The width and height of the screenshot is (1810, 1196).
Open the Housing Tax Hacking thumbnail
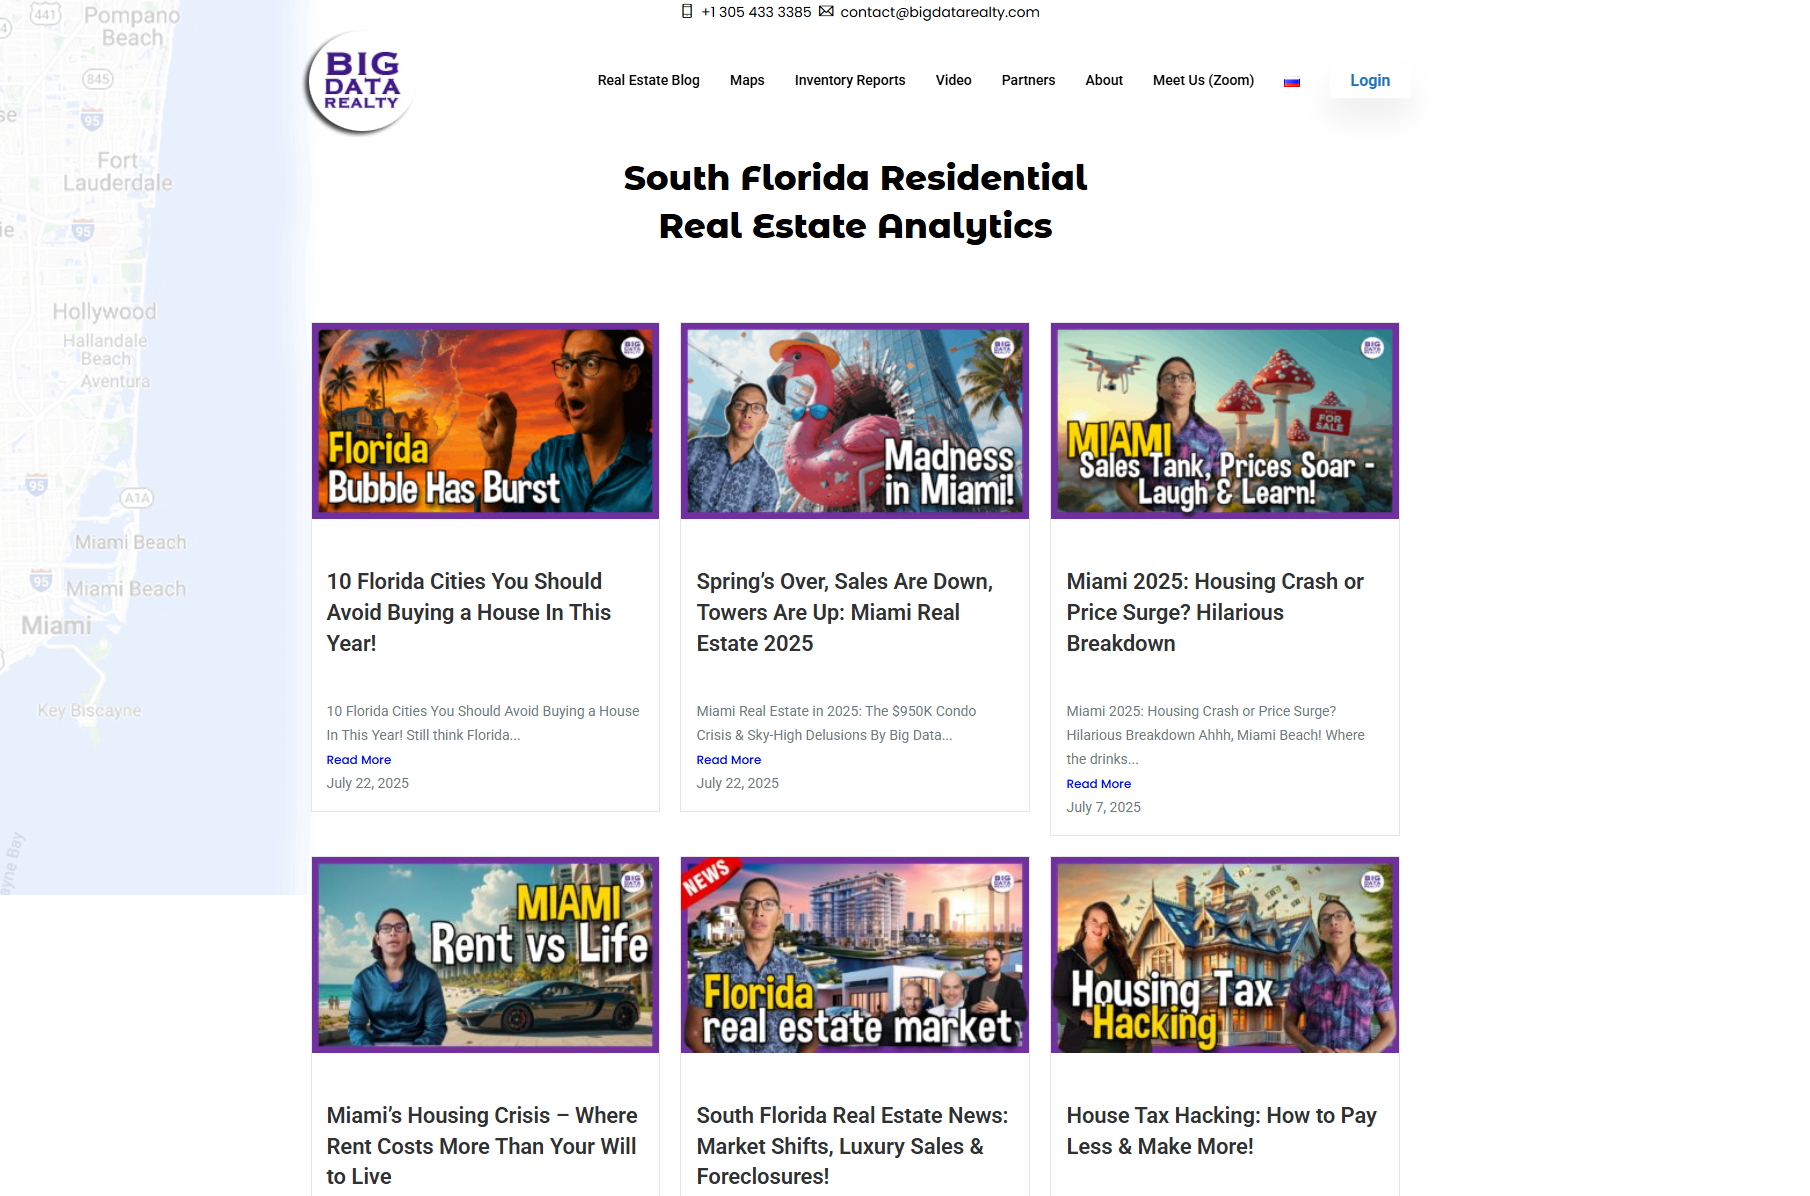pyautogui.click(x=1225, y=955)
